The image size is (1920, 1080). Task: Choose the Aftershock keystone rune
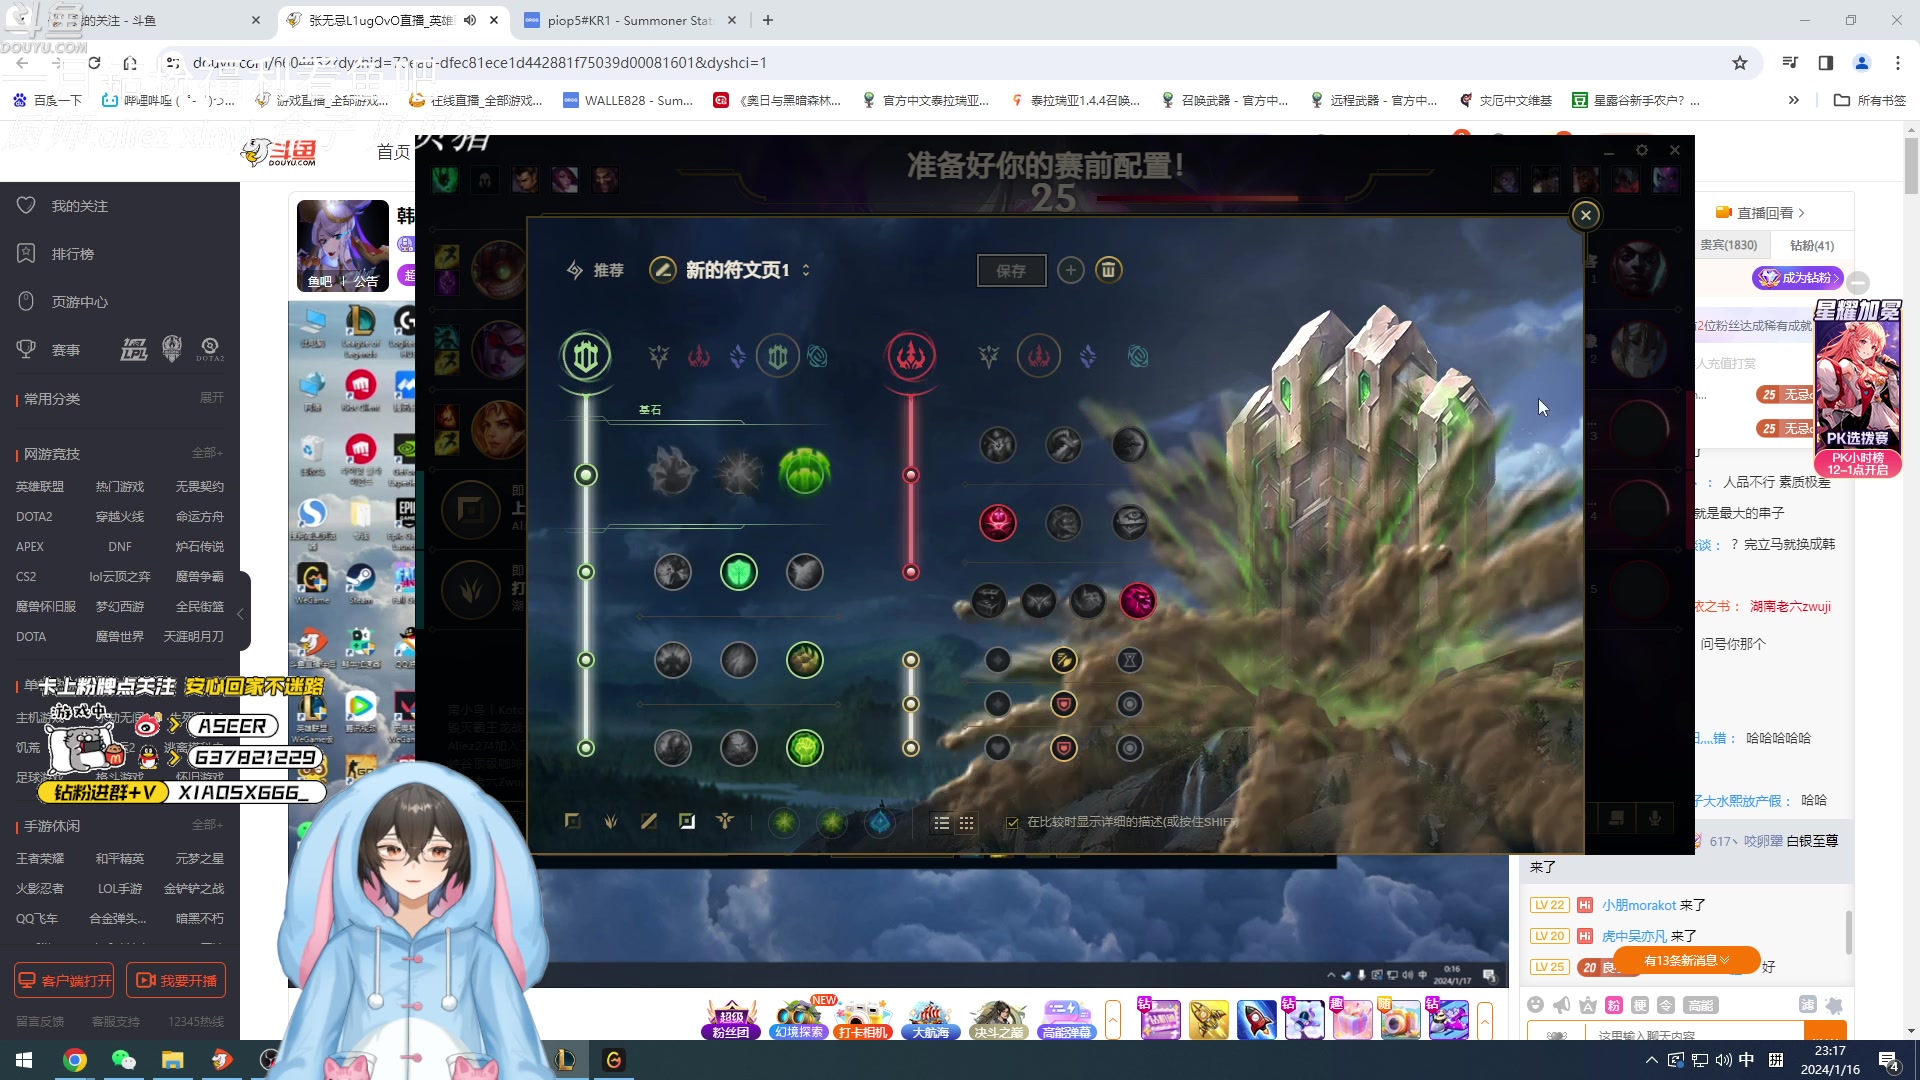739,471
